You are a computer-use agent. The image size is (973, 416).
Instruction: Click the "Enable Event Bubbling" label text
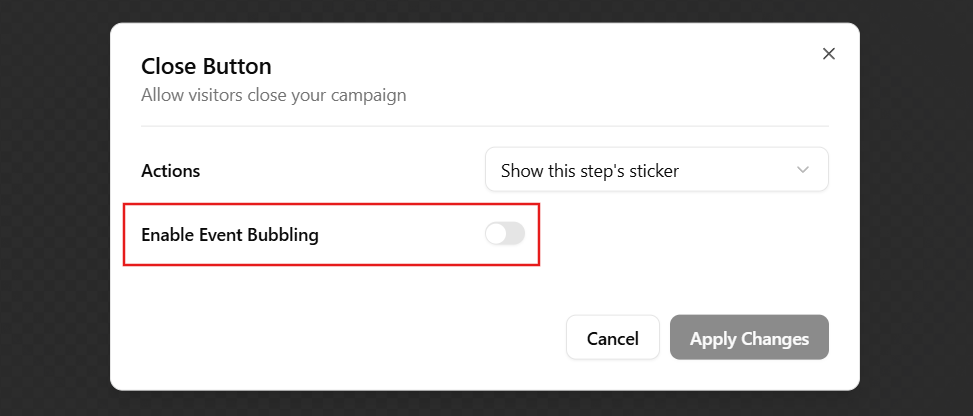point(230,235)
